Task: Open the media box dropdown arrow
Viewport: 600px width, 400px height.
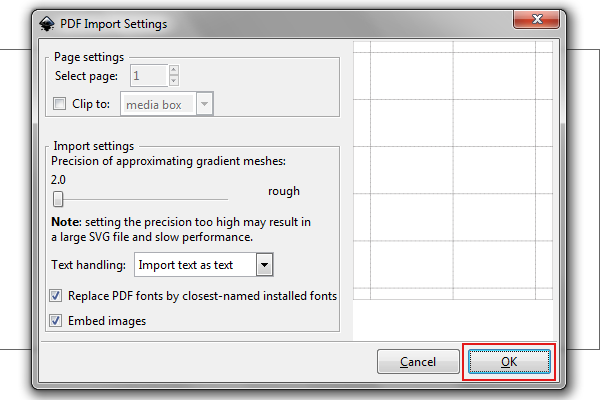Action: tap(204, 104)
